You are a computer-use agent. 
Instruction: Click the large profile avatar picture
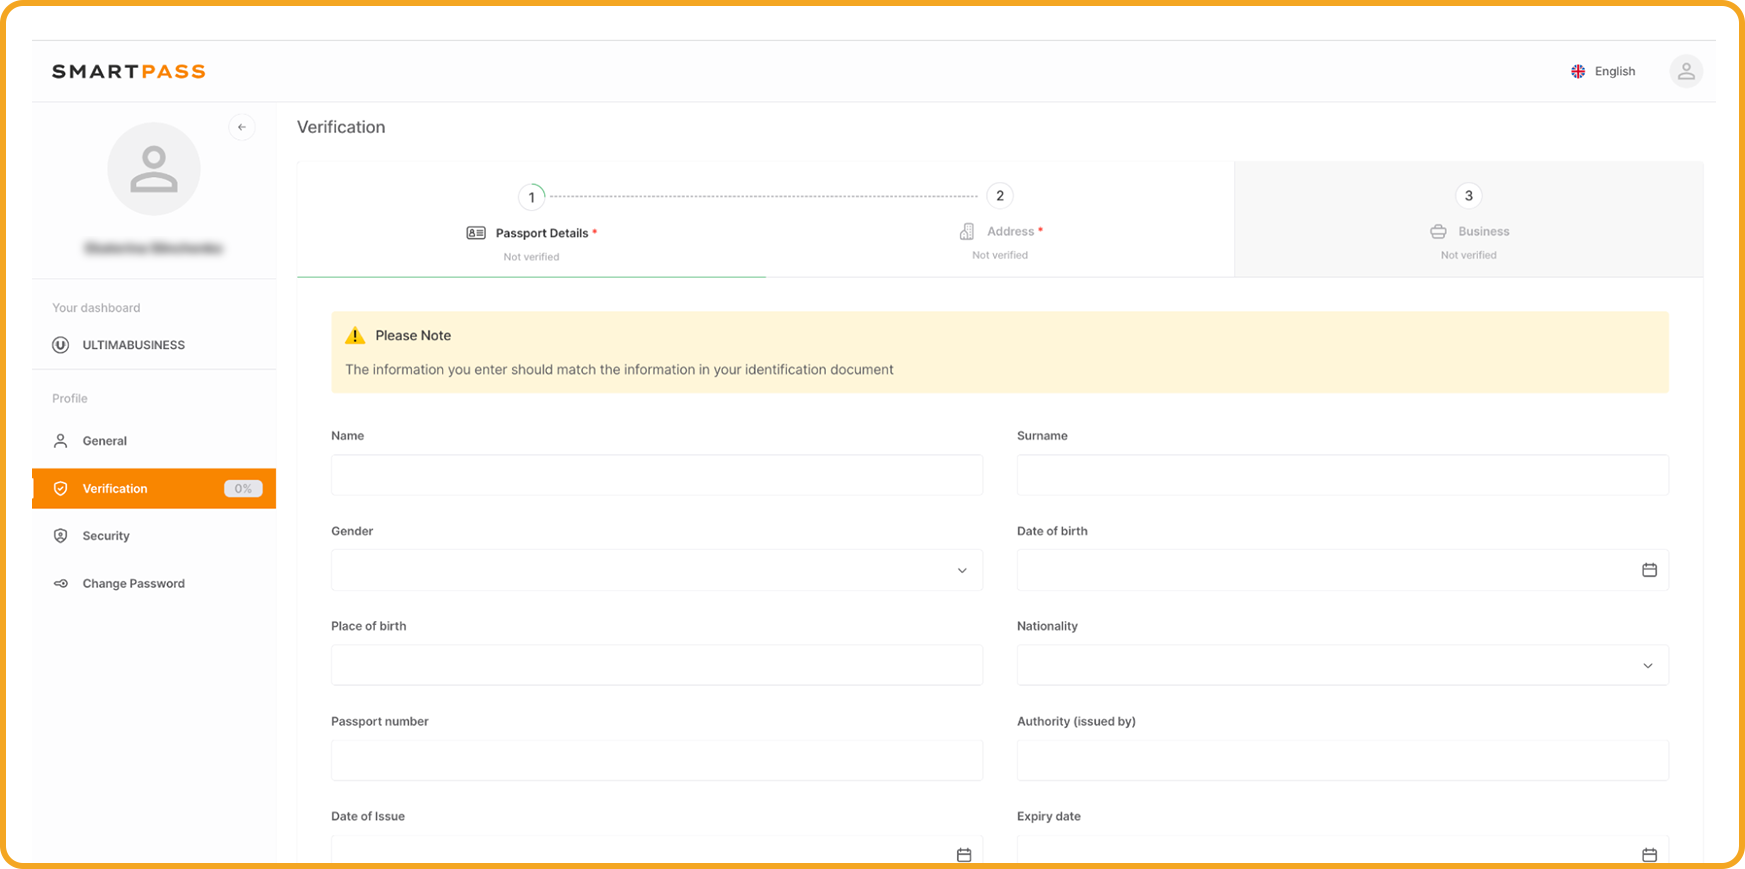click(154, 169)
